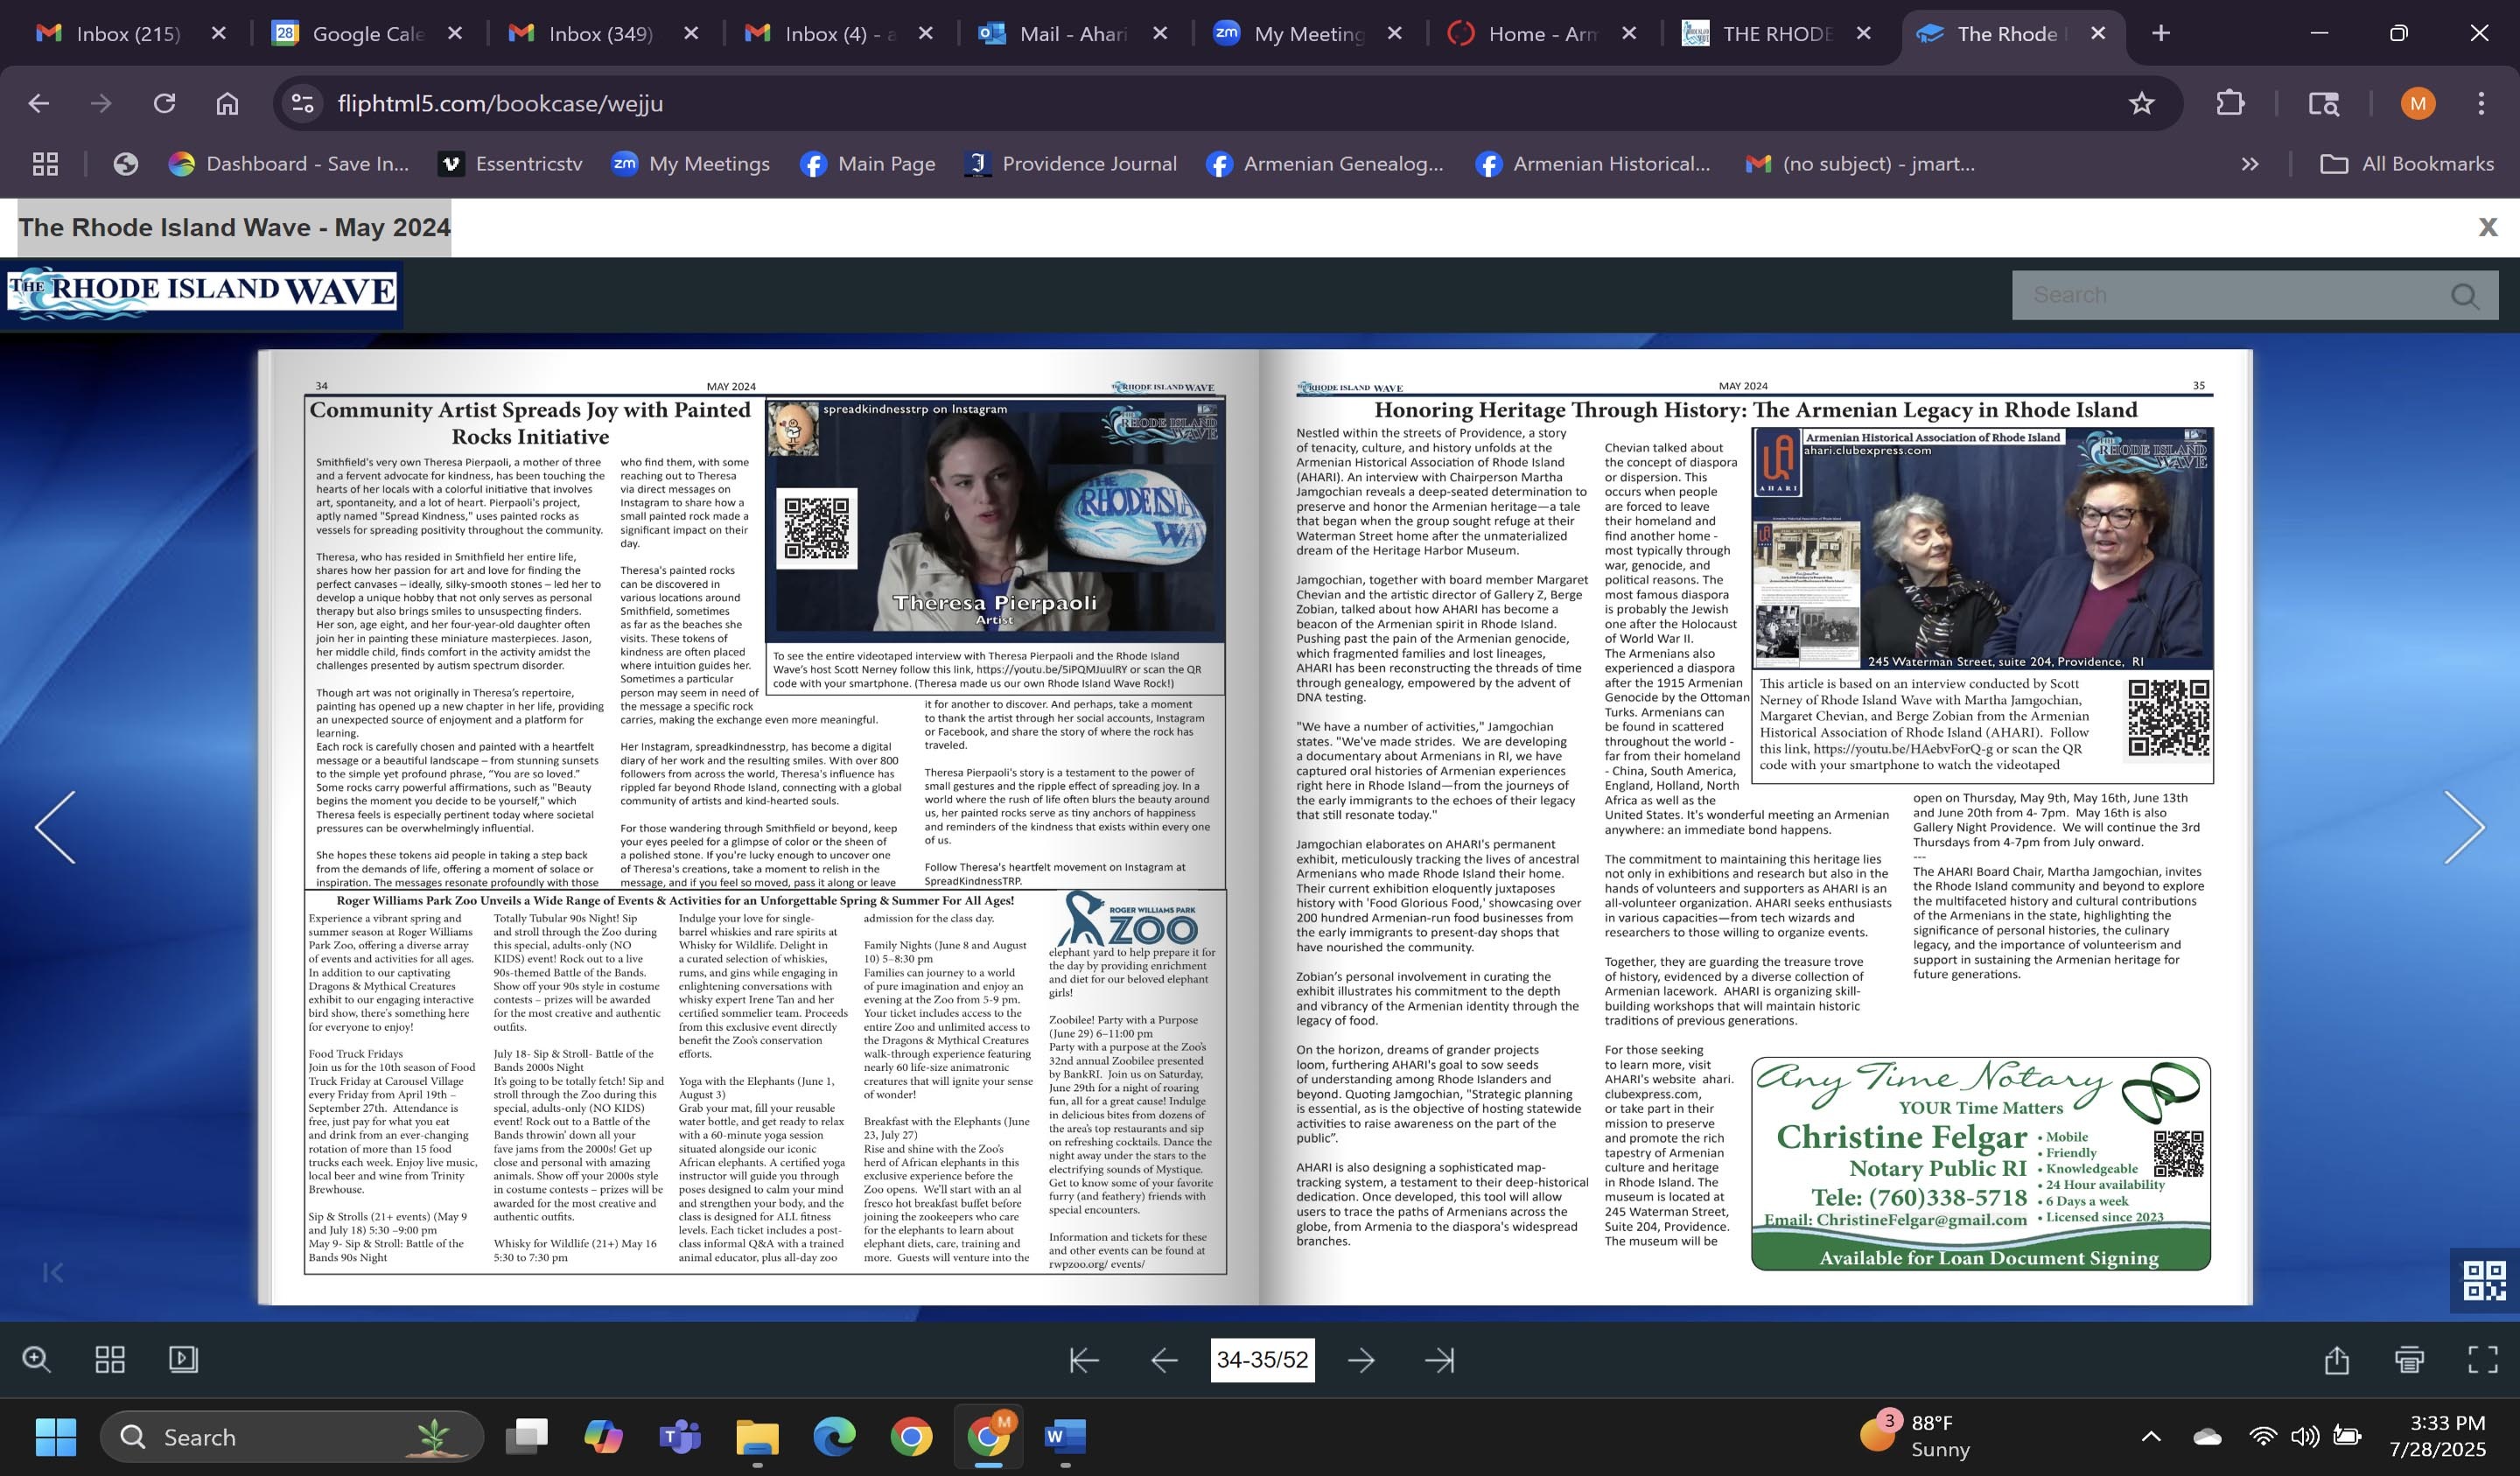The width and height of the screenshot is (2520, 1476).
Task: Reload the current page
Action: point(164,103)
